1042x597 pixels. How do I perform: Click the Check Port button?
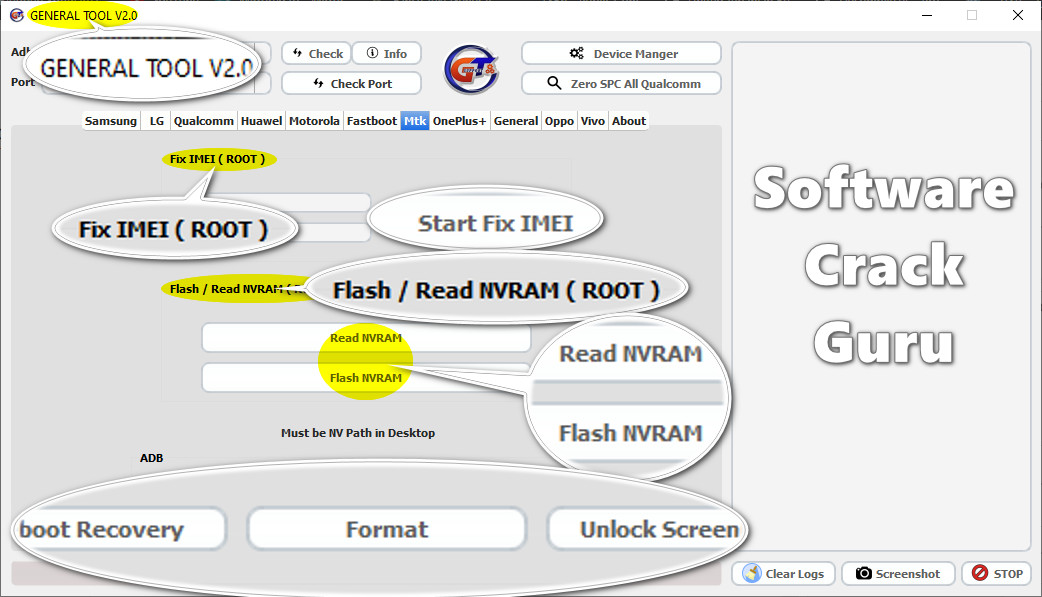352,84
